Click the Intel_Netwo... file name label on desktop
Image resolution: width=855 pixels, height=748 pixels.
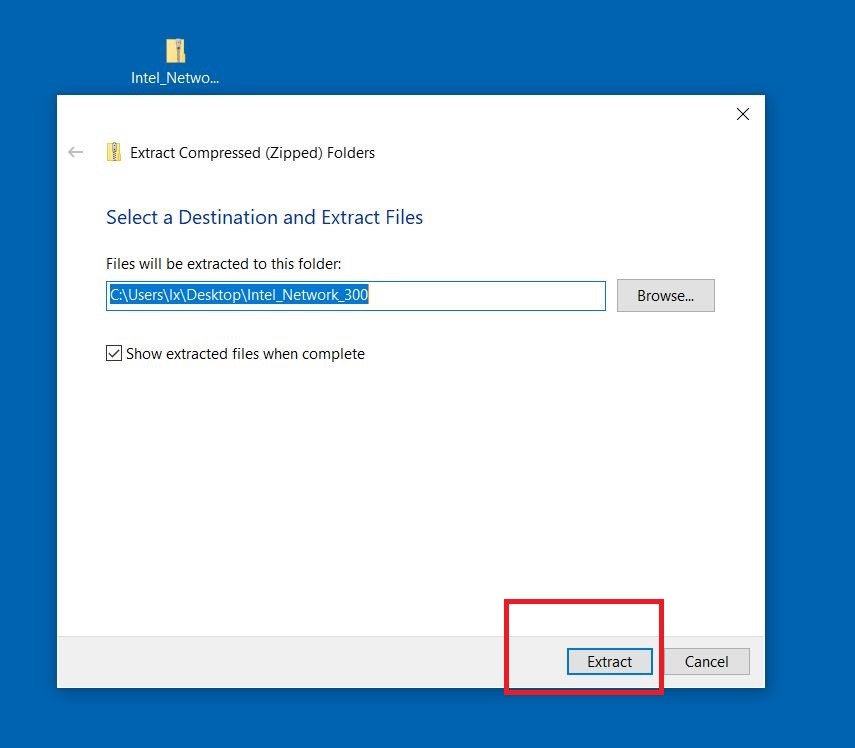coord(175,78)
